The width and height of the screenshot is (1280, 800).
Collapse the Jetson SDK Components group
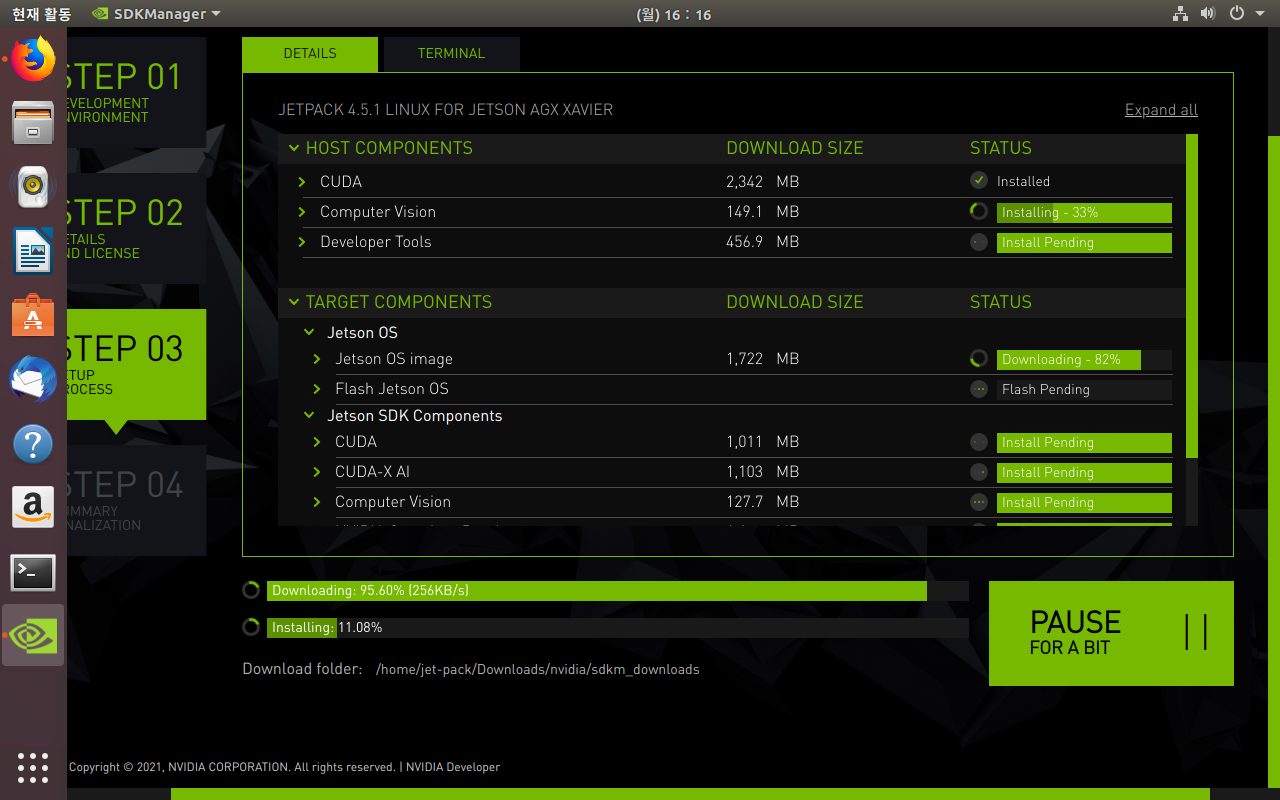click(x=309, y=416)
